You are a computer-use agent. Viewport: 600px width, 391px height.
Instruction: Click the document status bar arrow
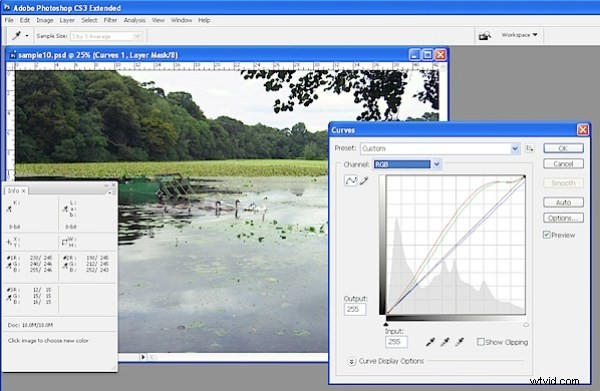click(x=143, y=357)
